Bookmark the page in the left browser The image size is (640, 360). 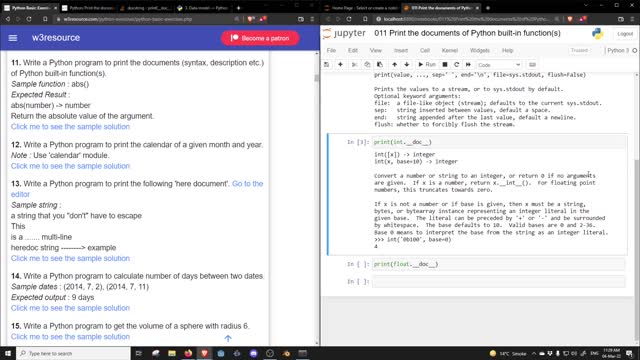(x=45, y=19)
